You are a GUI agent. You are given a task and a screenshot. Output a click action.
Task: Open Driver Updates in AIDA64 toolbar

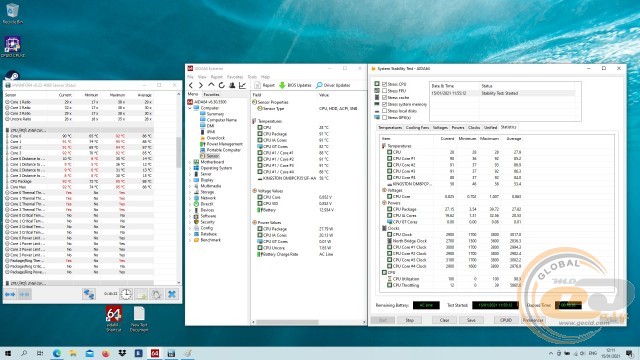[x=333, y=85]
